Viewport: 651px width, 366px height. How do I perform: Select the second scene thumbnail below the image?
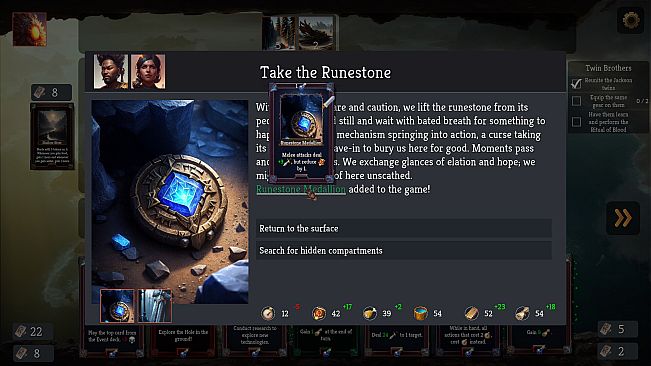154,306
